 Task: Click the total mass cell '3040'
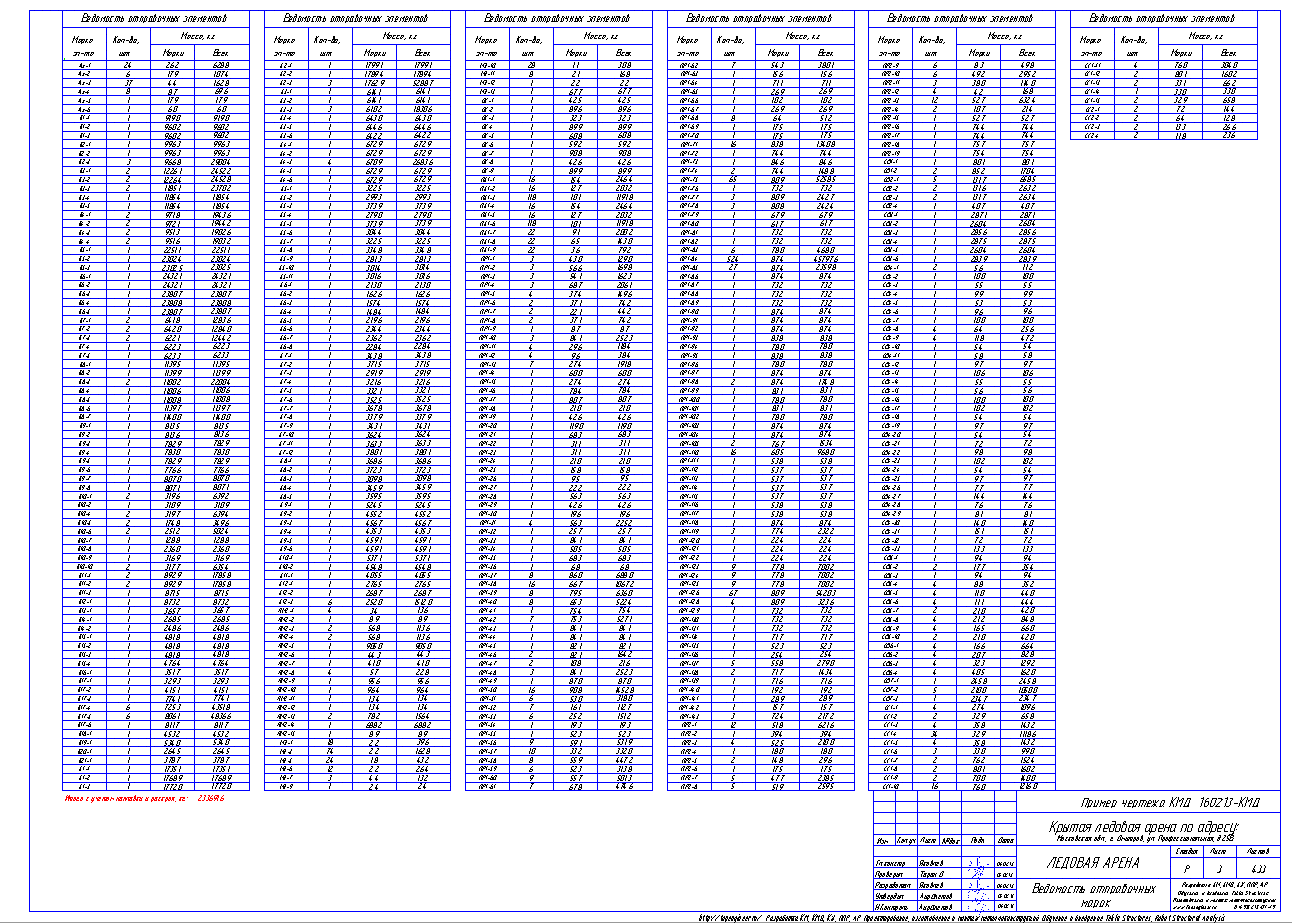point(1230,64)
